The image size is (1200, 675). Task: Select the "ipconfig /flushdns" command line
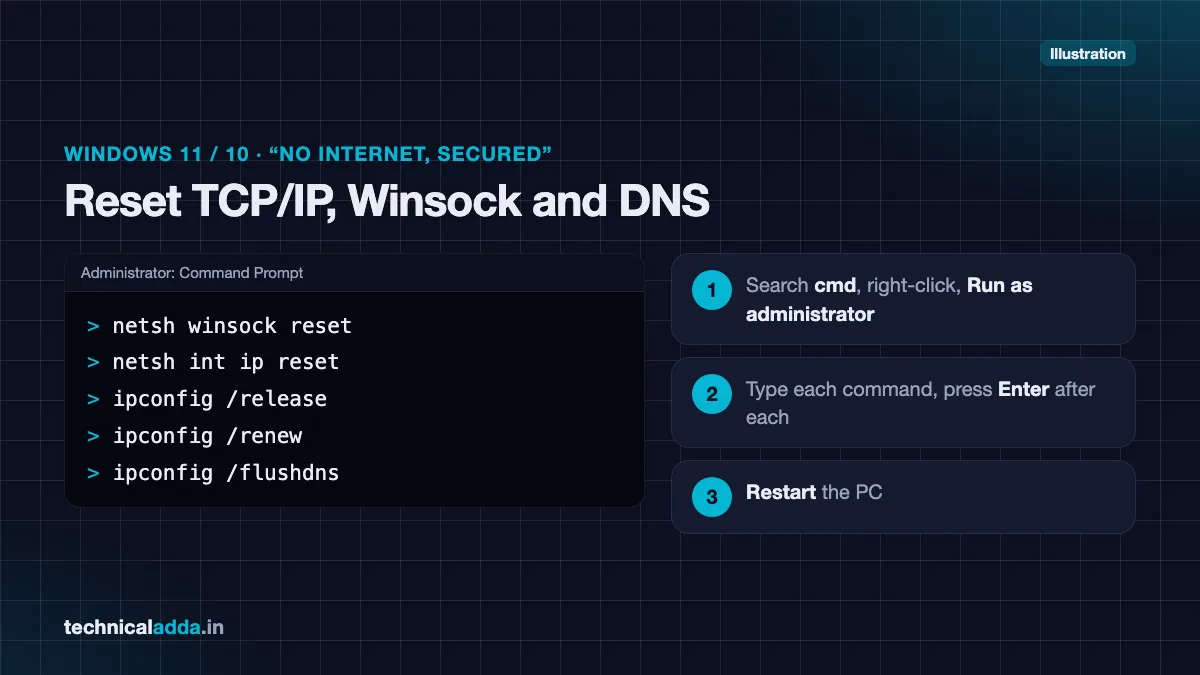[213, 473]
